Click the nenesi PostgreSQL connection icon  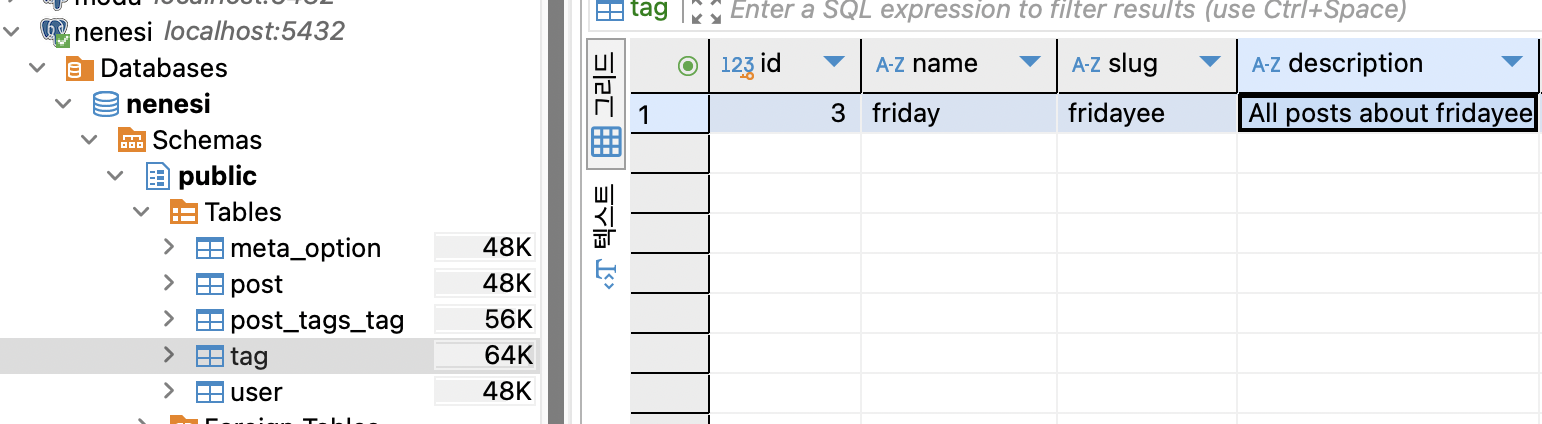pos(55,32)
